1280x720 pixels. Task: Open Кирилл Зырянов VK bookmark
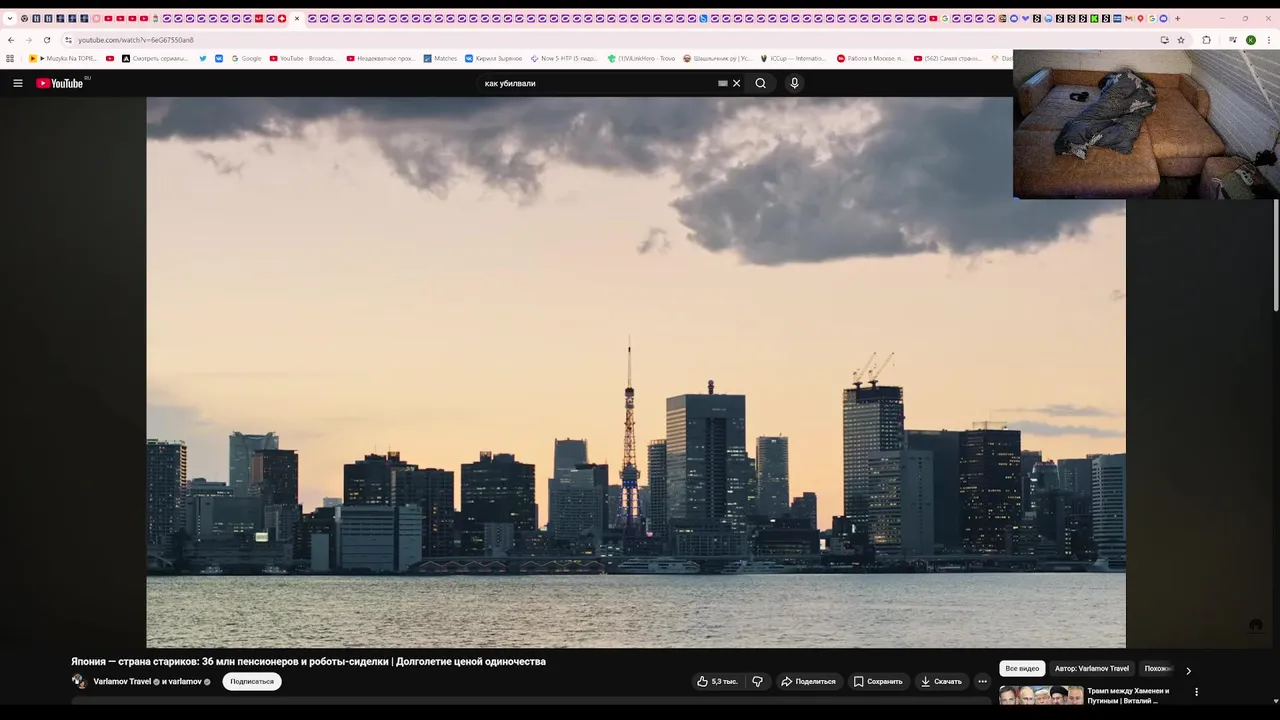pos(494,58)
